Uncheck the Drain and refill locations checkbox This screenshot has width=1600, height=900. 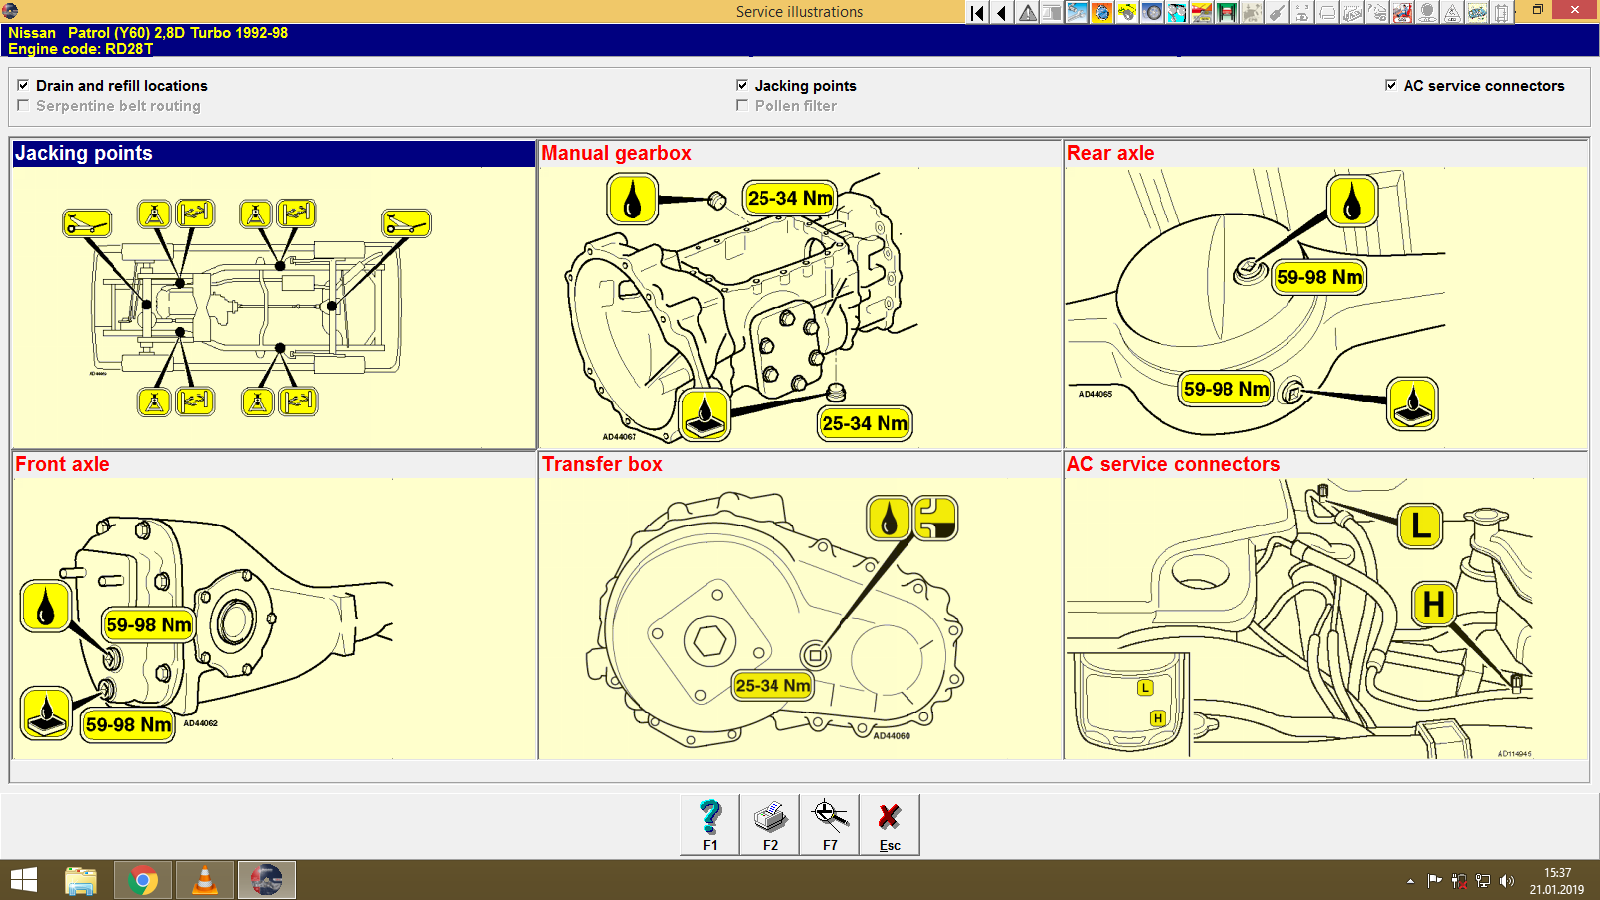coord(23,85)
